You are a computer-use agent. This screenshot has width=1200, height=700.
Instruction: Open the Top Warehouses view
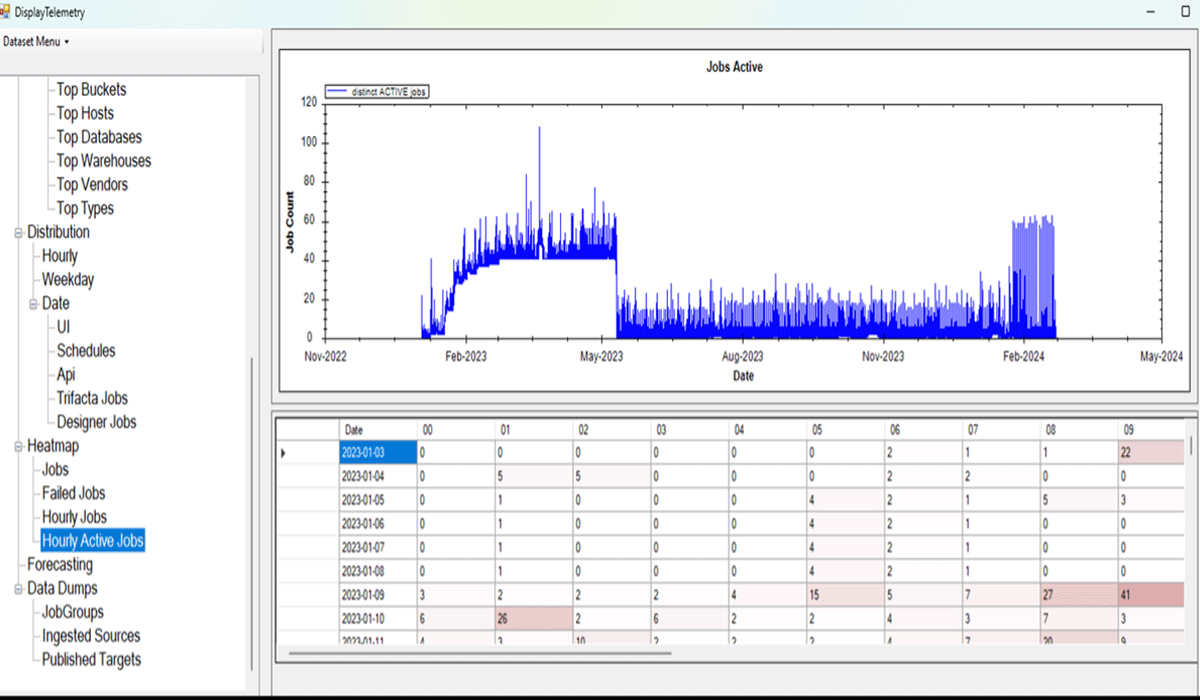coord(103,161)
